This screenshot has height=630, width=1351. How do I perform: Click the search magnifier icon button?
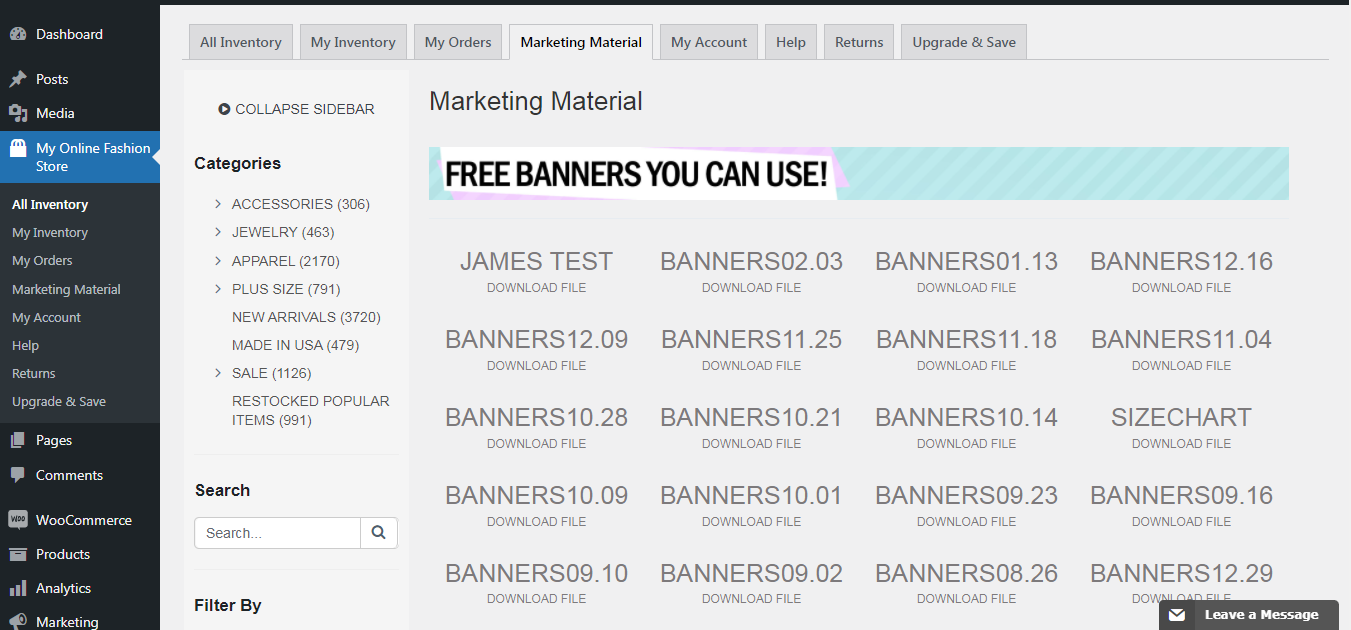[379, 533]
